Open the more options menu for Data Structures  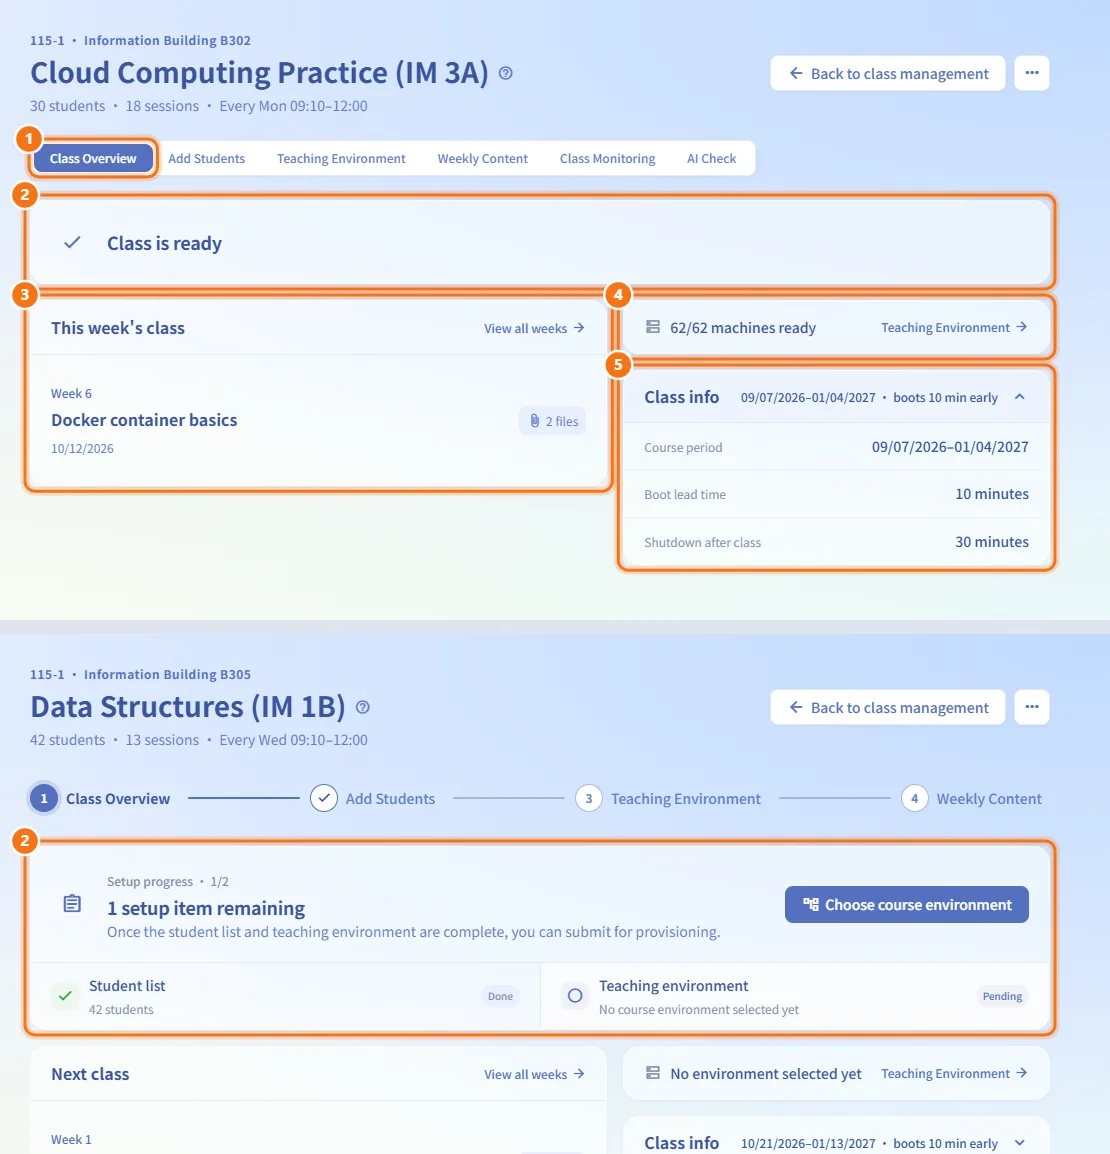click(x=1032, y=707)
